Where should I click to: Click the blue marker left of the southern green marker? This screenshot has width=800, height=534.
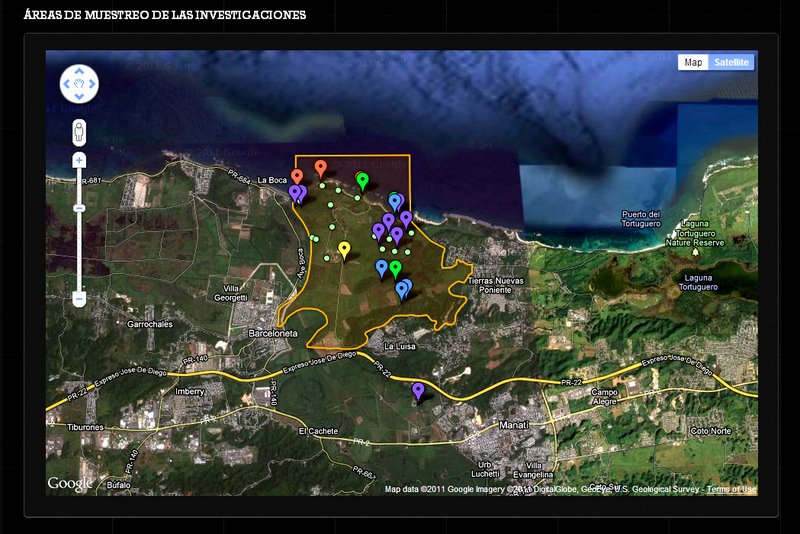click(381, 266)
